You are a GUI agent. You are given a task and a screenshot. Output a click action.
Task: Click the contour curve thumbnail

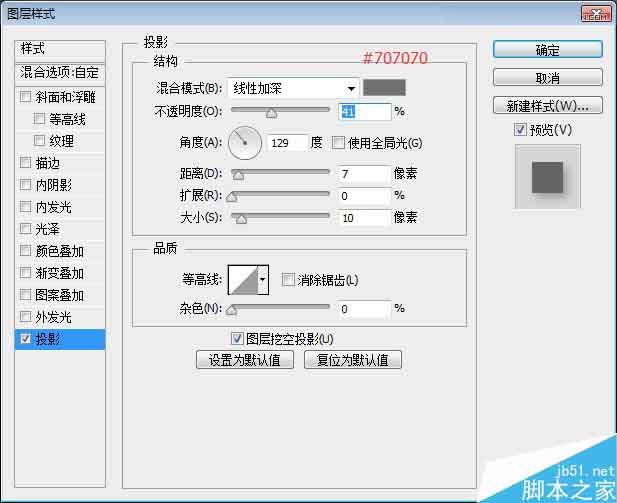[x=243, y=280]
